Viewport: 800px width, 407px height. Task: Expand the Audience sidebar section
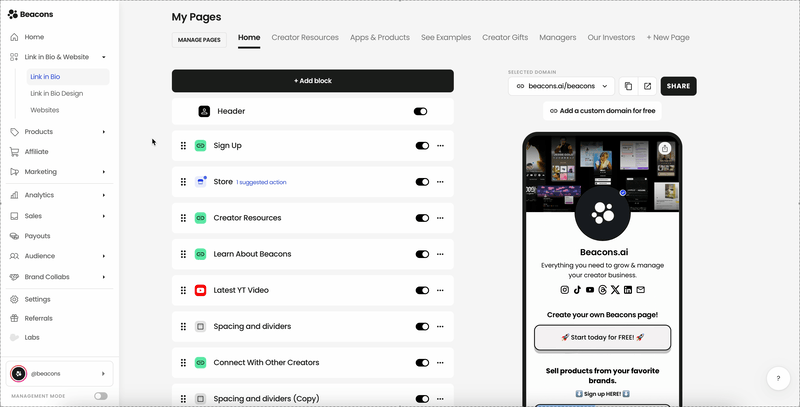[x=104, y=256]
